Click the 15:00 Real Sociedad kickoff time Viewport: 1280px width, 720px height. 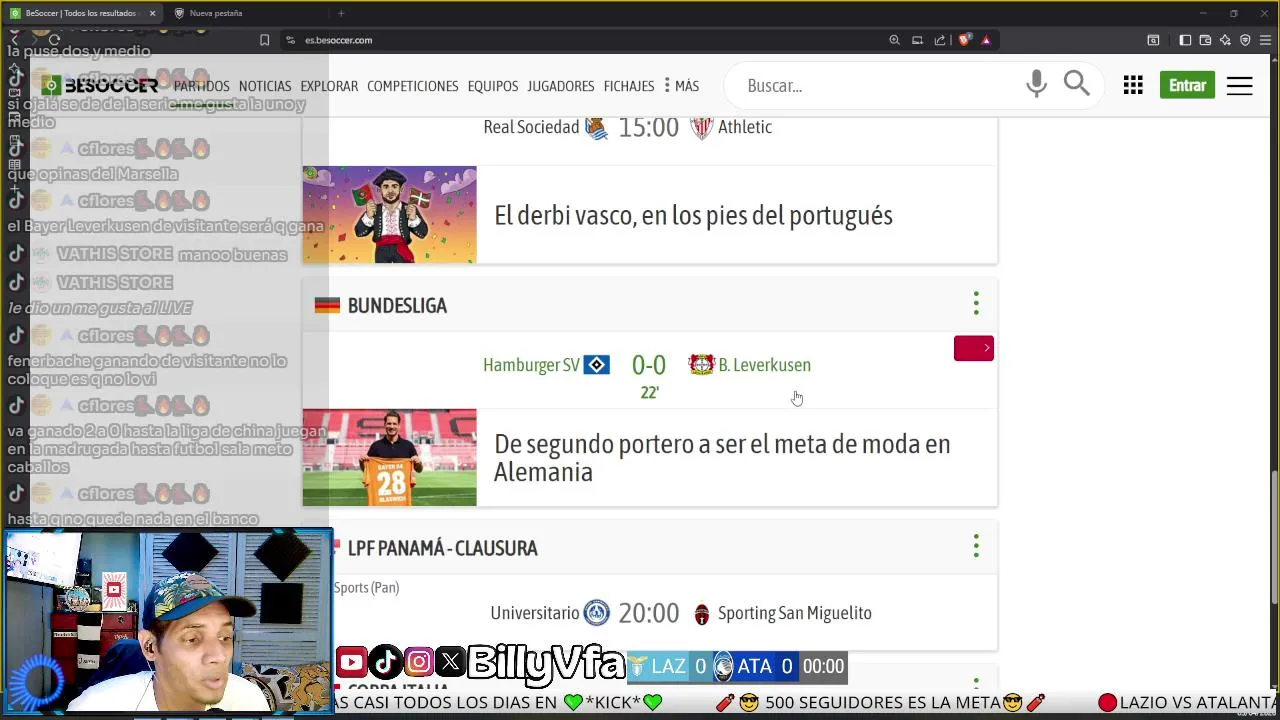pyautogui.click(x=648, y=127)
